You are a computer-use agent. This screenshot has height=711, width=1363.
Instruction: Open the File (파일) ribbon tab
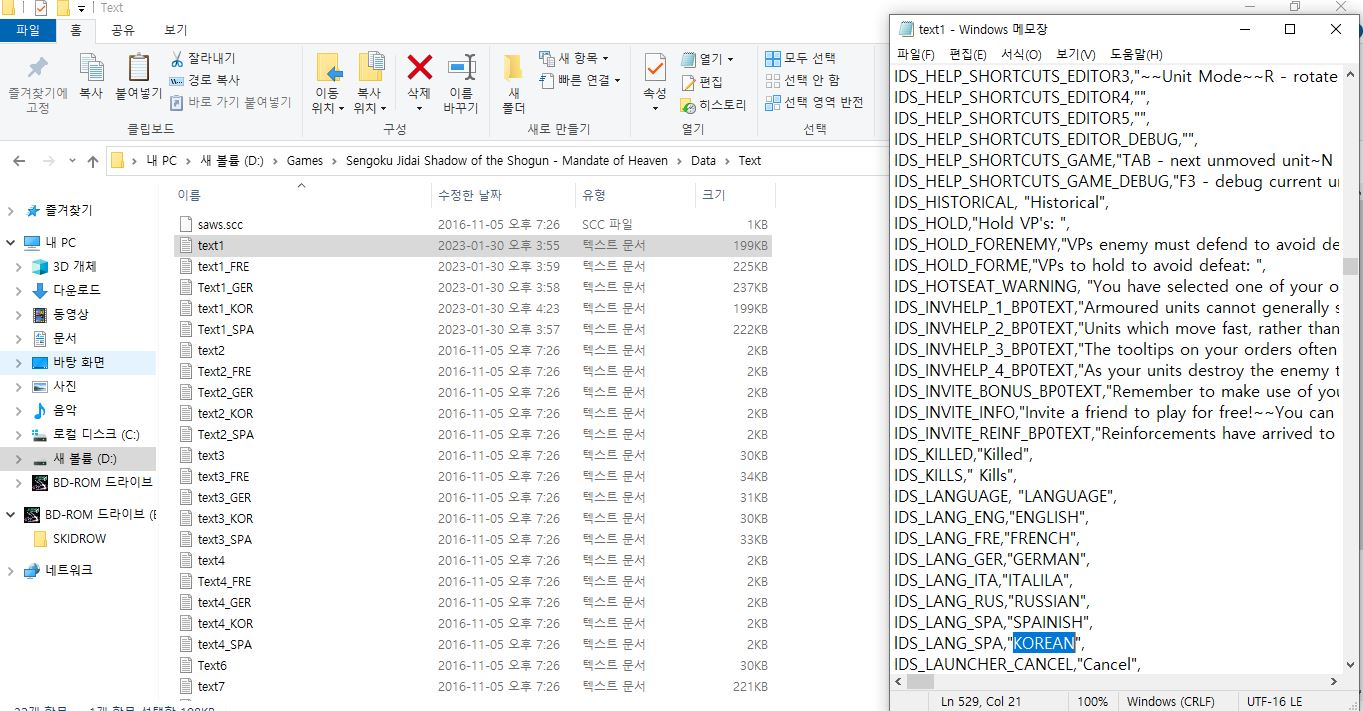28,31
